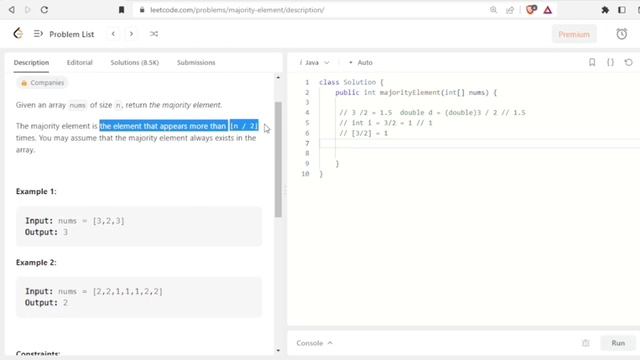The image size is (640, 360).
Task: Click the input 'nums = [3,2,3]'
Action: click(x=91, y=221)
